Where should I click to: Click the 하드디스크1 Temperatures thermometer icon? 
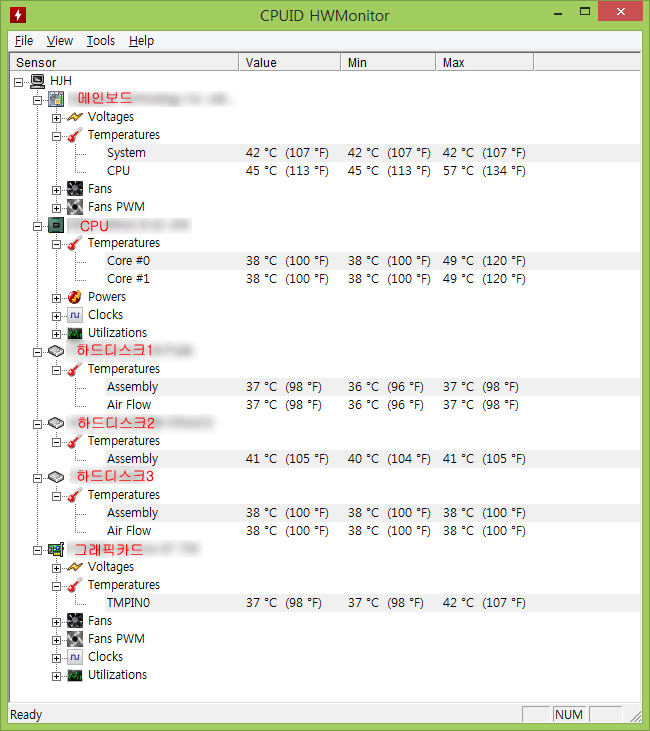pos(75,369)
